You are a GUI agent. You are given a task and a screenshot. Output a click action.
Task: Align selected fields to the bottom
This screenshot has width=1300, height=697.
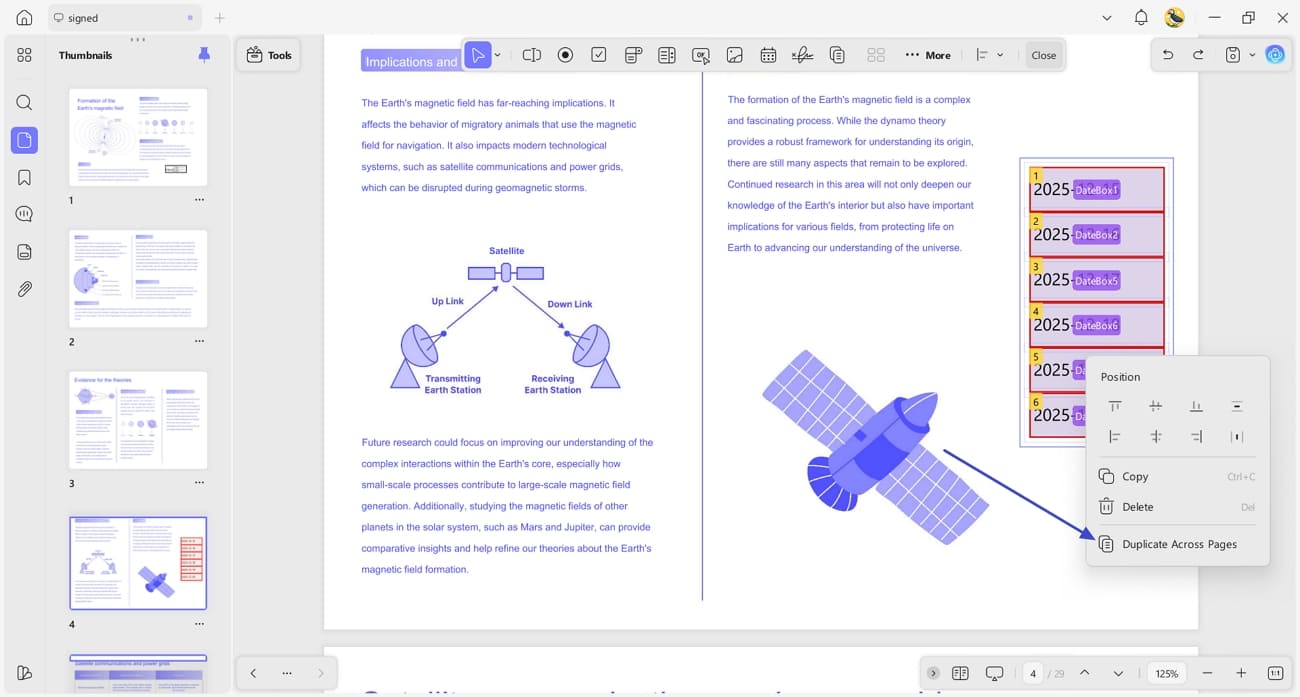tap(1196, 406)
